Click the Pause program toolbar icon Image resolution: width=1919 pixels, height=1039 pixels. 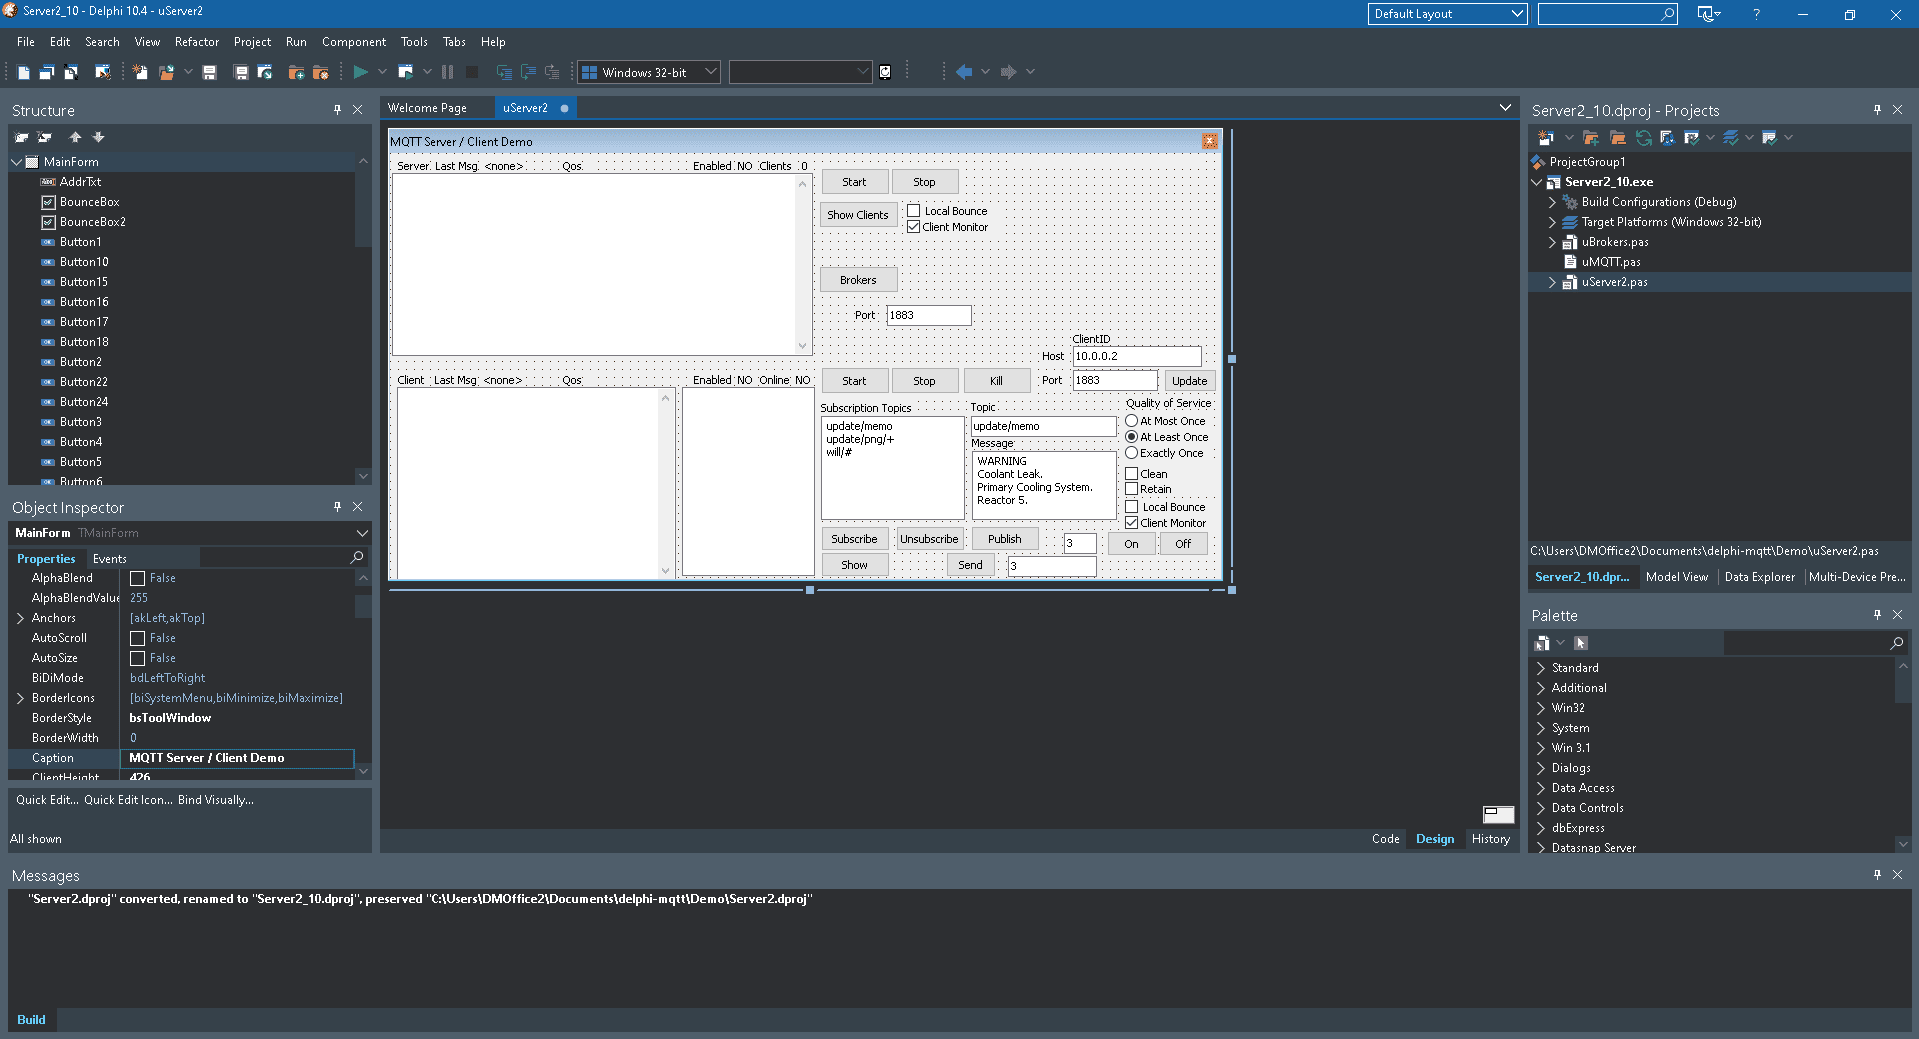click(447, 72)
